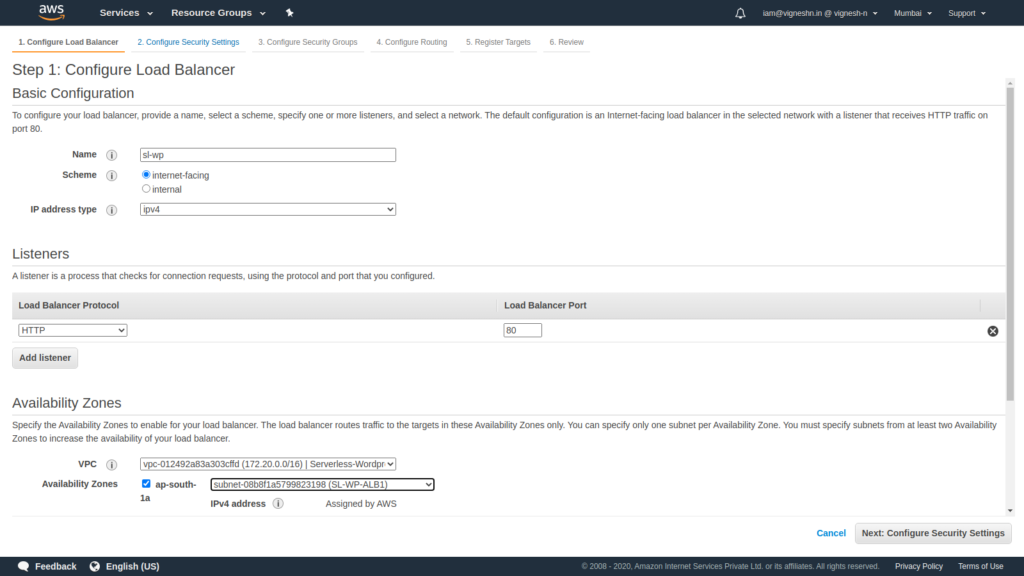Image resolution: width=1024 pixels, height=576 pixels.
Task: Click the Load Balancer Port field
Action: [x=522, y=330]
